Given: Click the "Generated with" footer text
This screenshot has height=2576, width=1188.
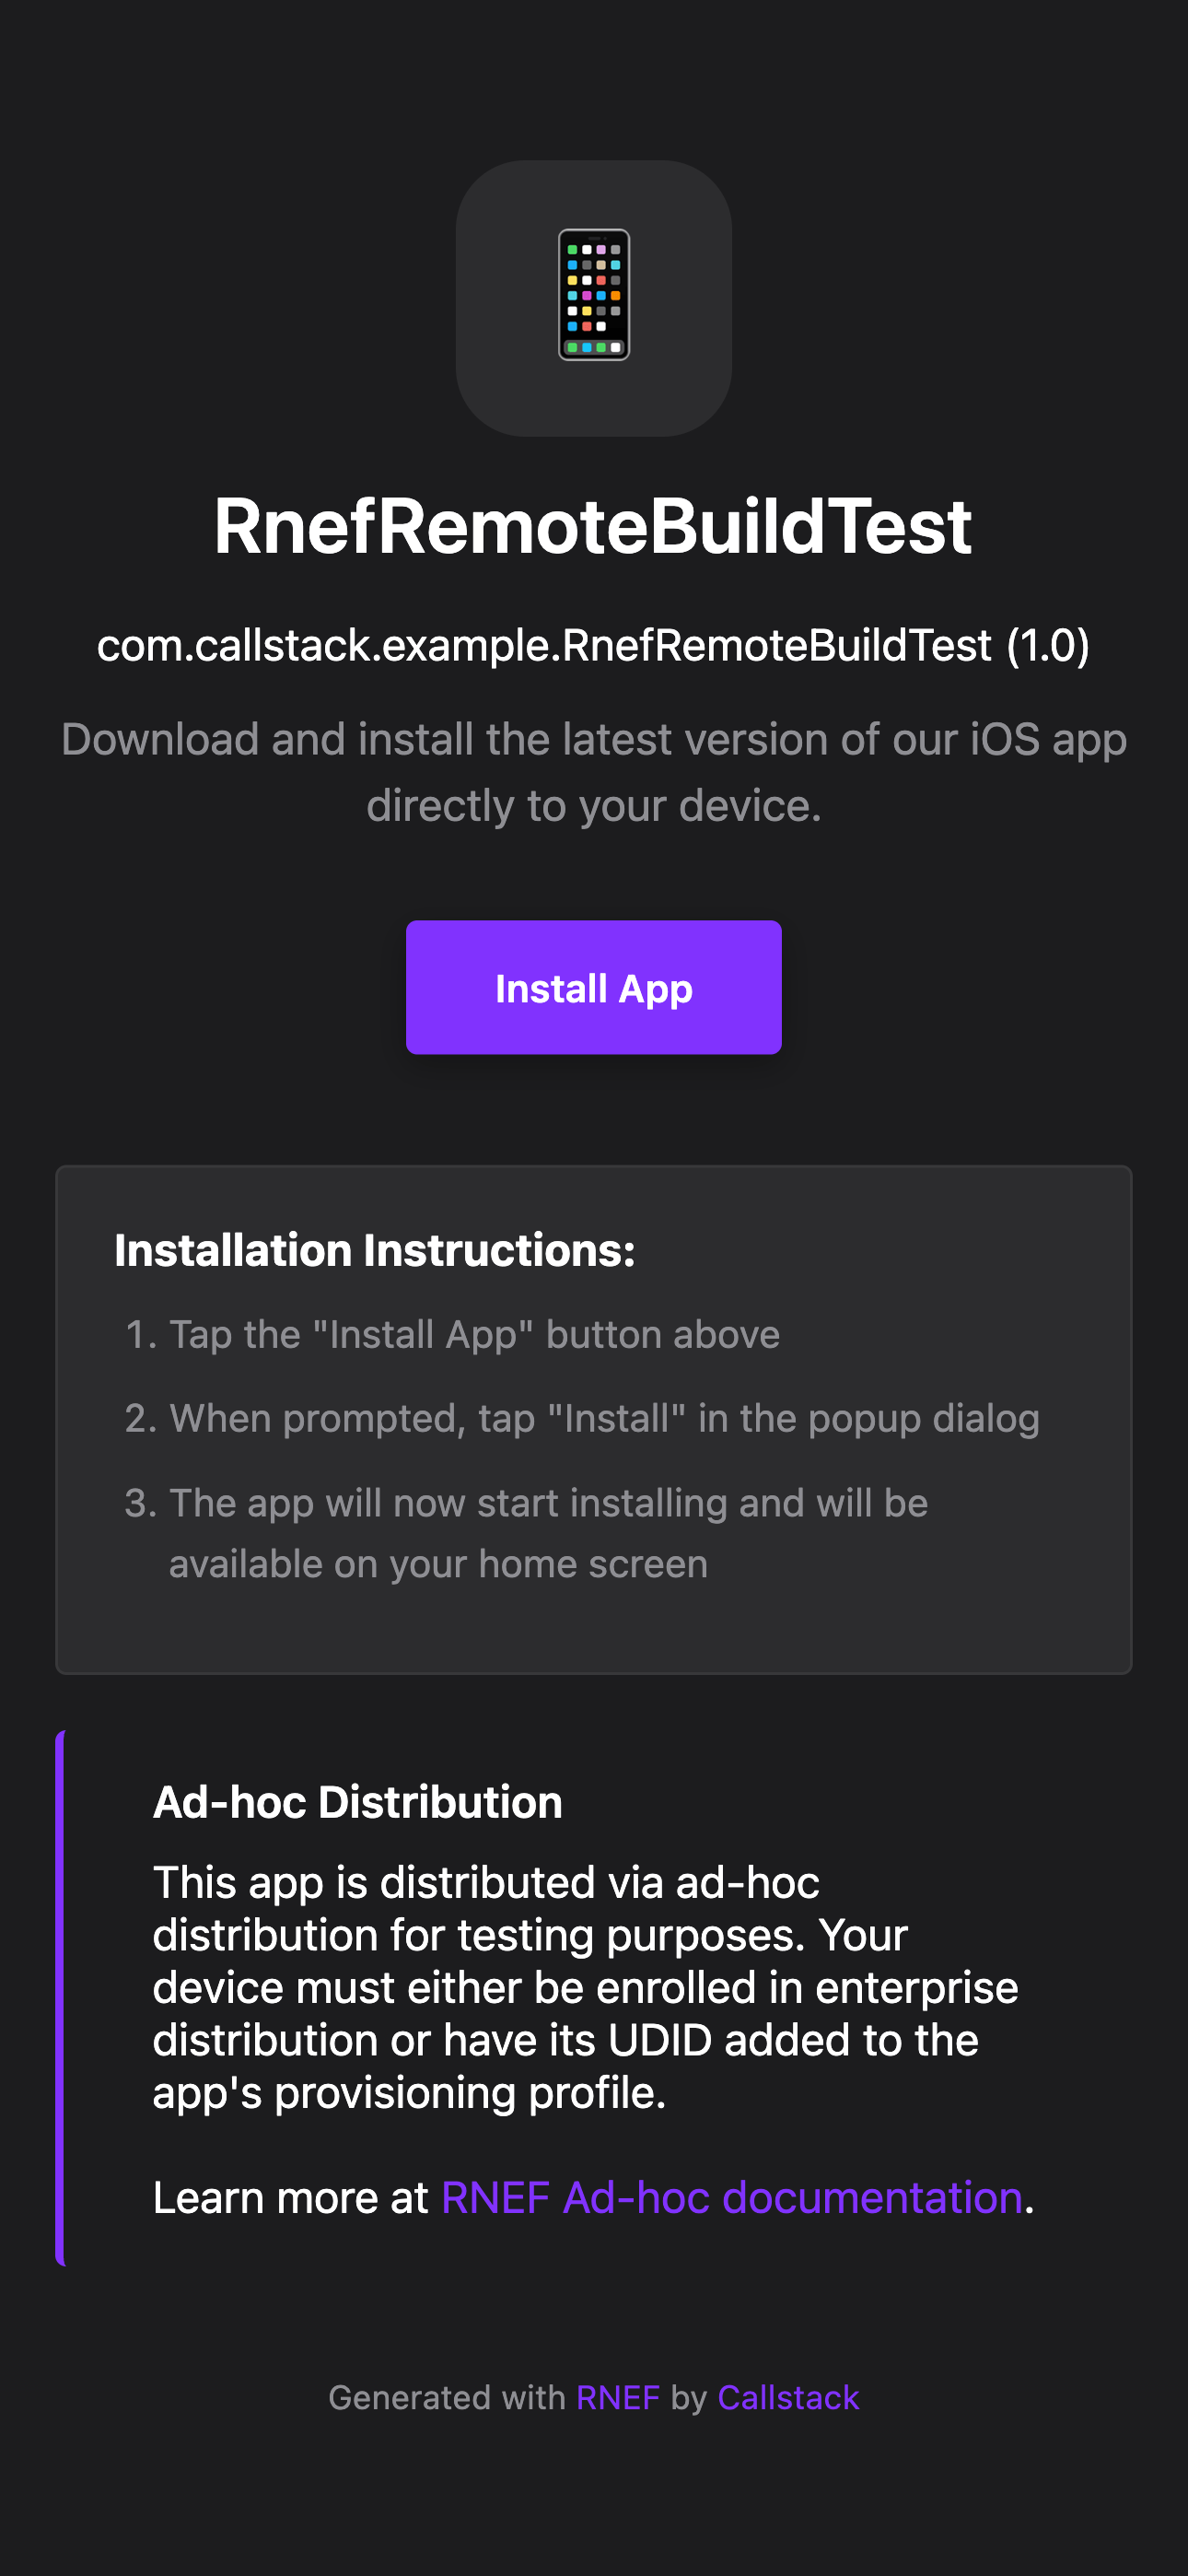Looking at the screenshot, I should pyautogui.click(x=446, y=2397).
